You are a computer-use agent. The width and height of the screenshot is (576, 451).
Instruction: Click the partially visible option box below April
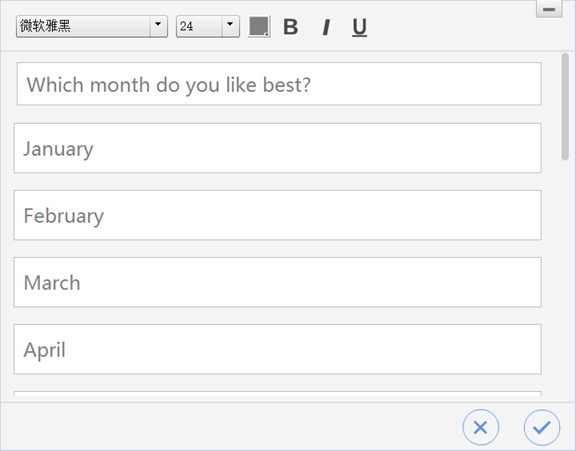tap(278, 394)
